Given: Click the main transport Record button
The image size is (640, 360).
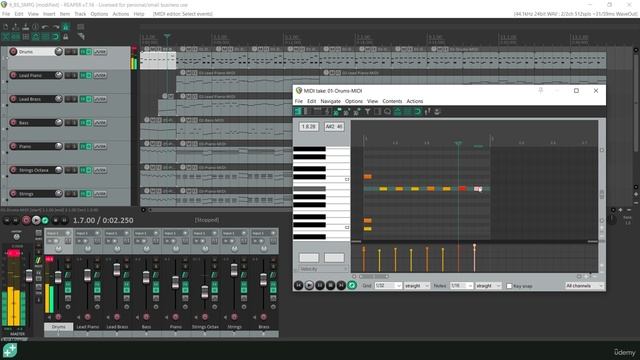Looking at the screenshot, I should 26,220.
